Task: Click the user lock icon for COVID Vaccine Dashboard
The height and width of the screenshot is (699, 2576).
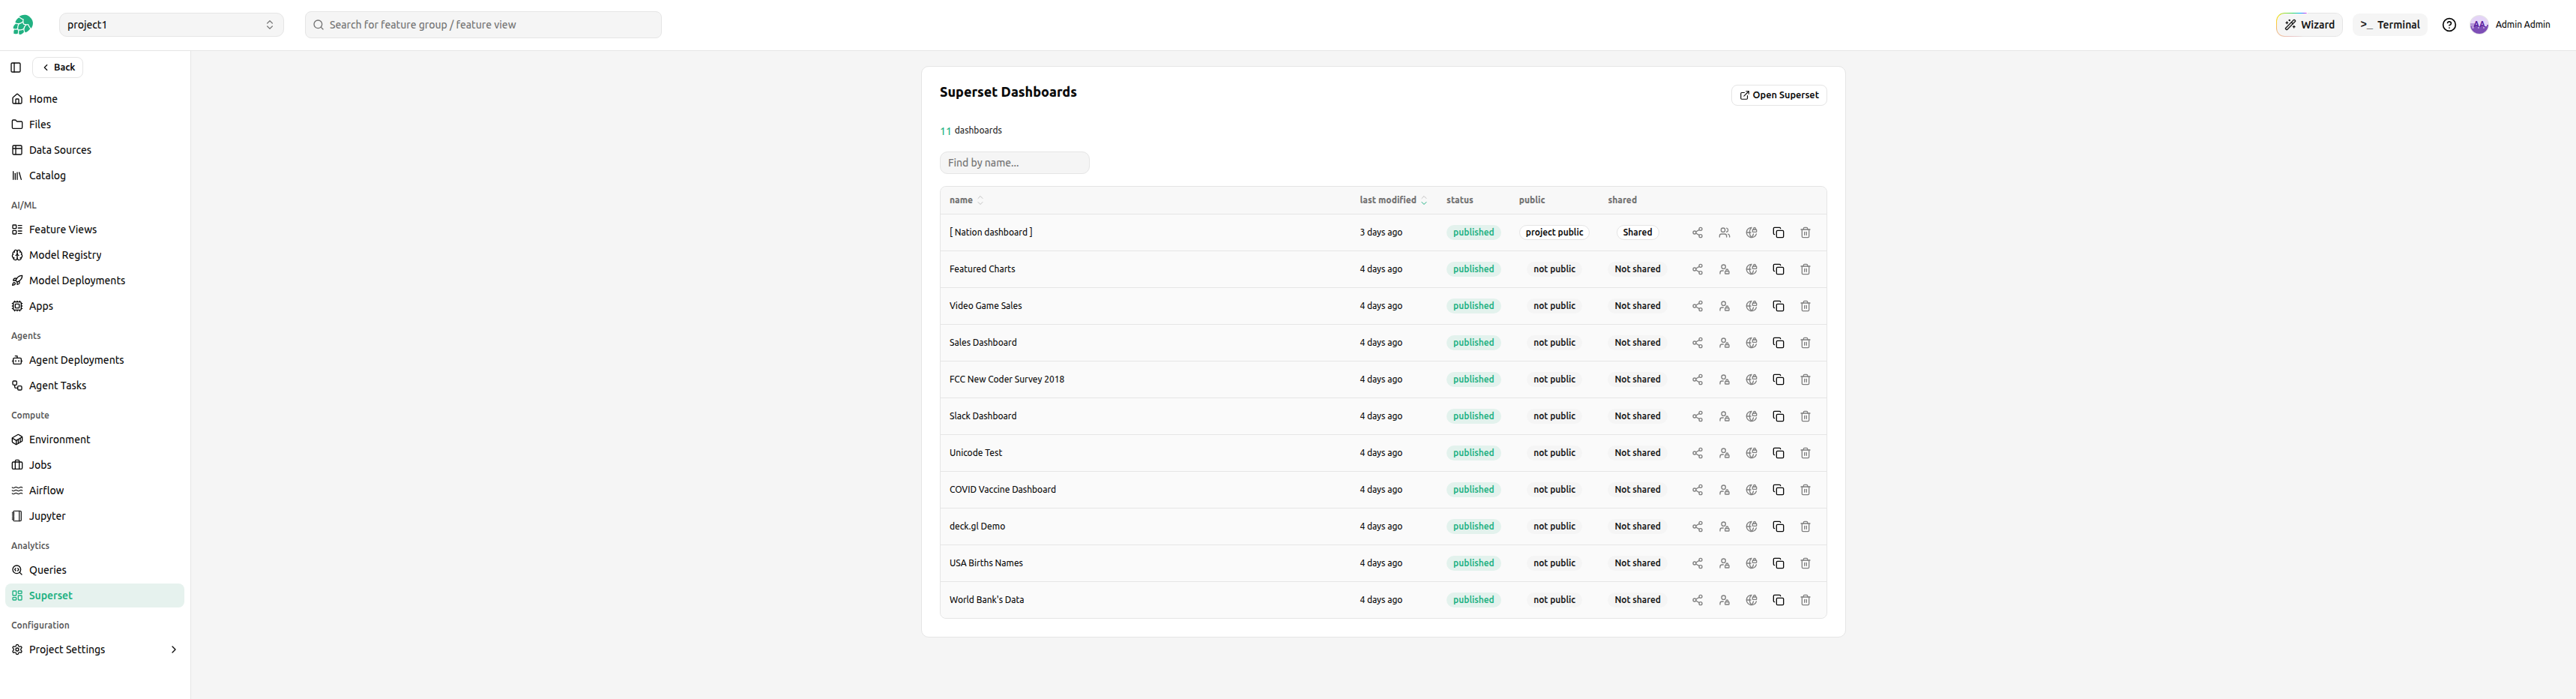Action: (1724, 490)
